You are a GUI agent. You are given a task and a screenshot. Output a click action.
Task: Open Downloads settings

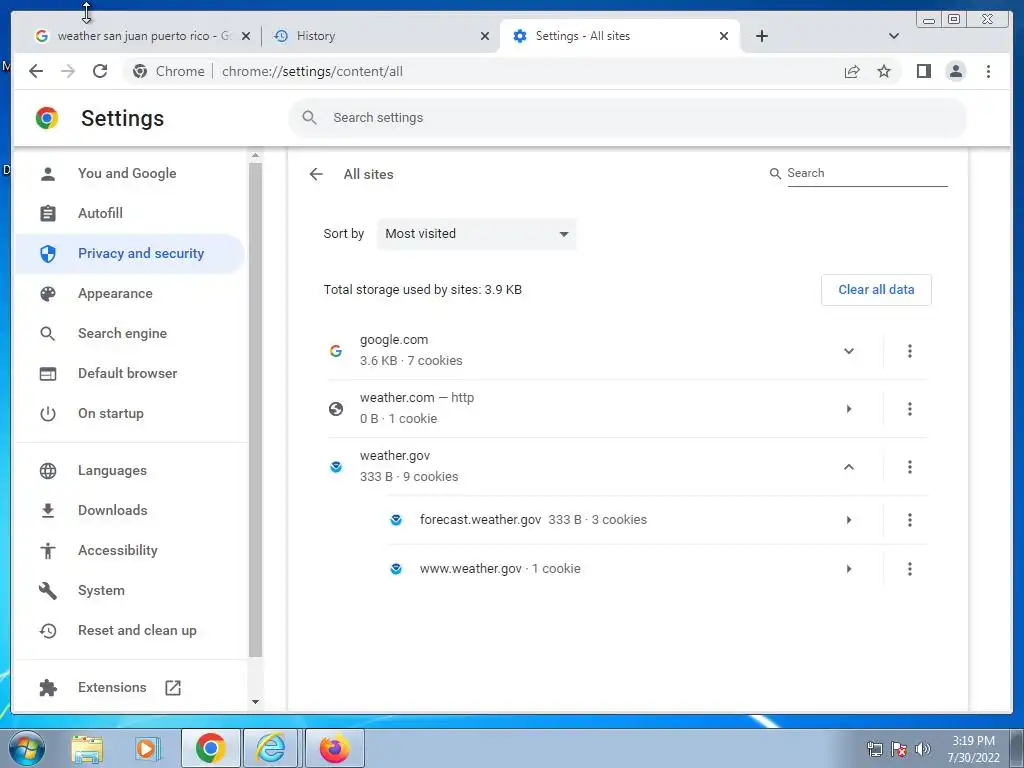click(x=129, y=510)
